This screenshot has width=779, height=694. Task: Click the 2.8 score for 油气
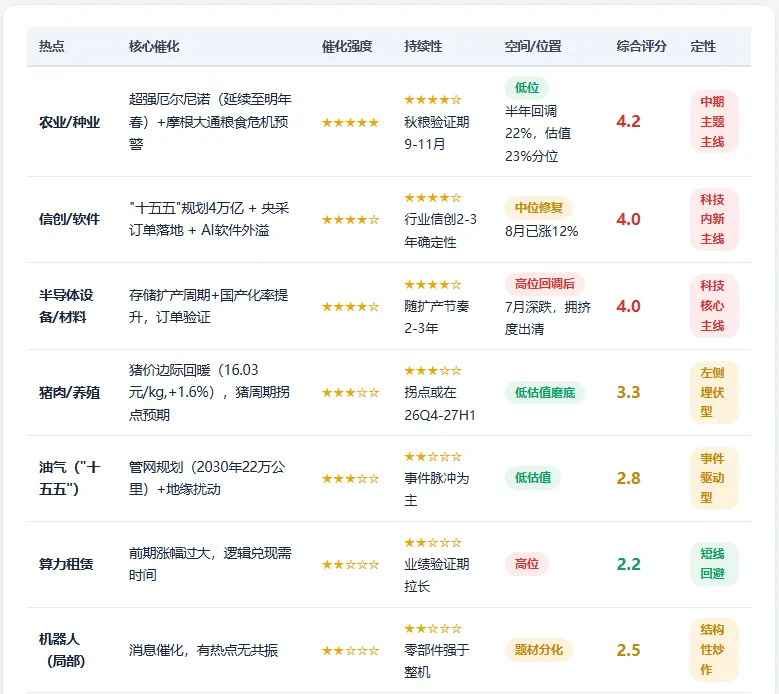[x=628, y=478]
